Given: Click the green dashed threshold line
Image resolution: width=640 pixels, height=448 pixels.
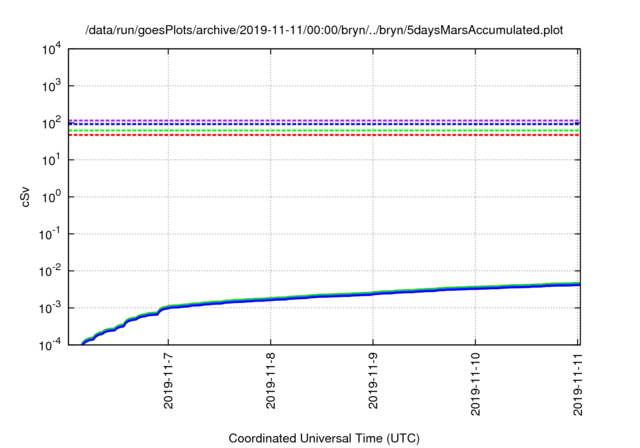Looking at the screenshot, I should pos(324,131).
